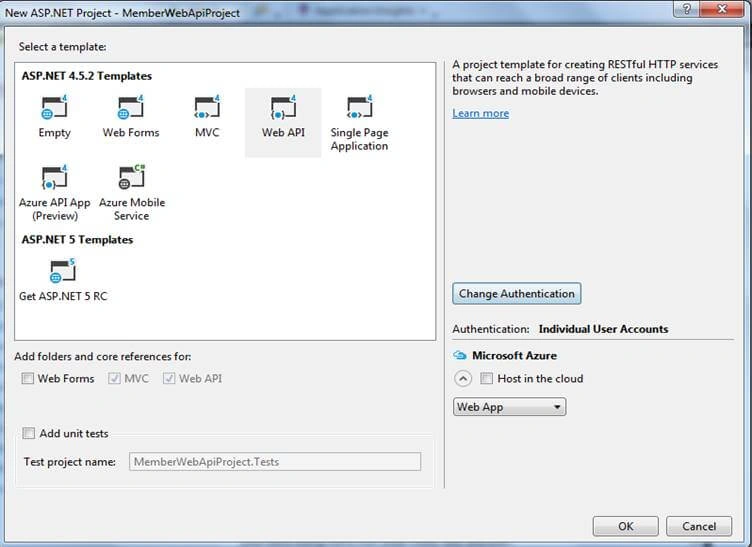752x547 pixels.
Task: Dismiss dialog with Cancel button
Action: [x=699, y=526]
